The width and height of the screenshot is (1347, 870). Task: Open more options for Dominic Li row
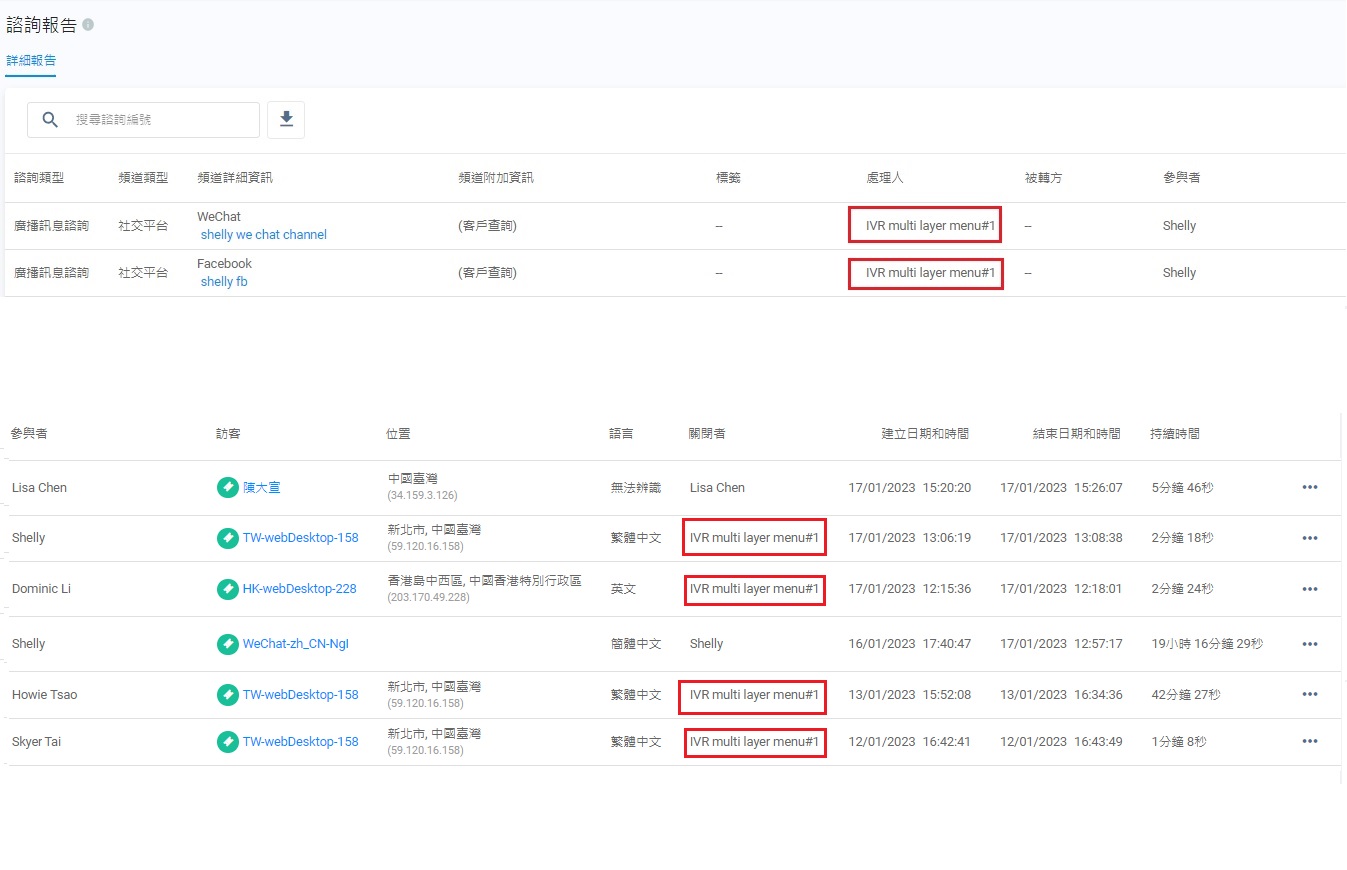coord(1309,589)
